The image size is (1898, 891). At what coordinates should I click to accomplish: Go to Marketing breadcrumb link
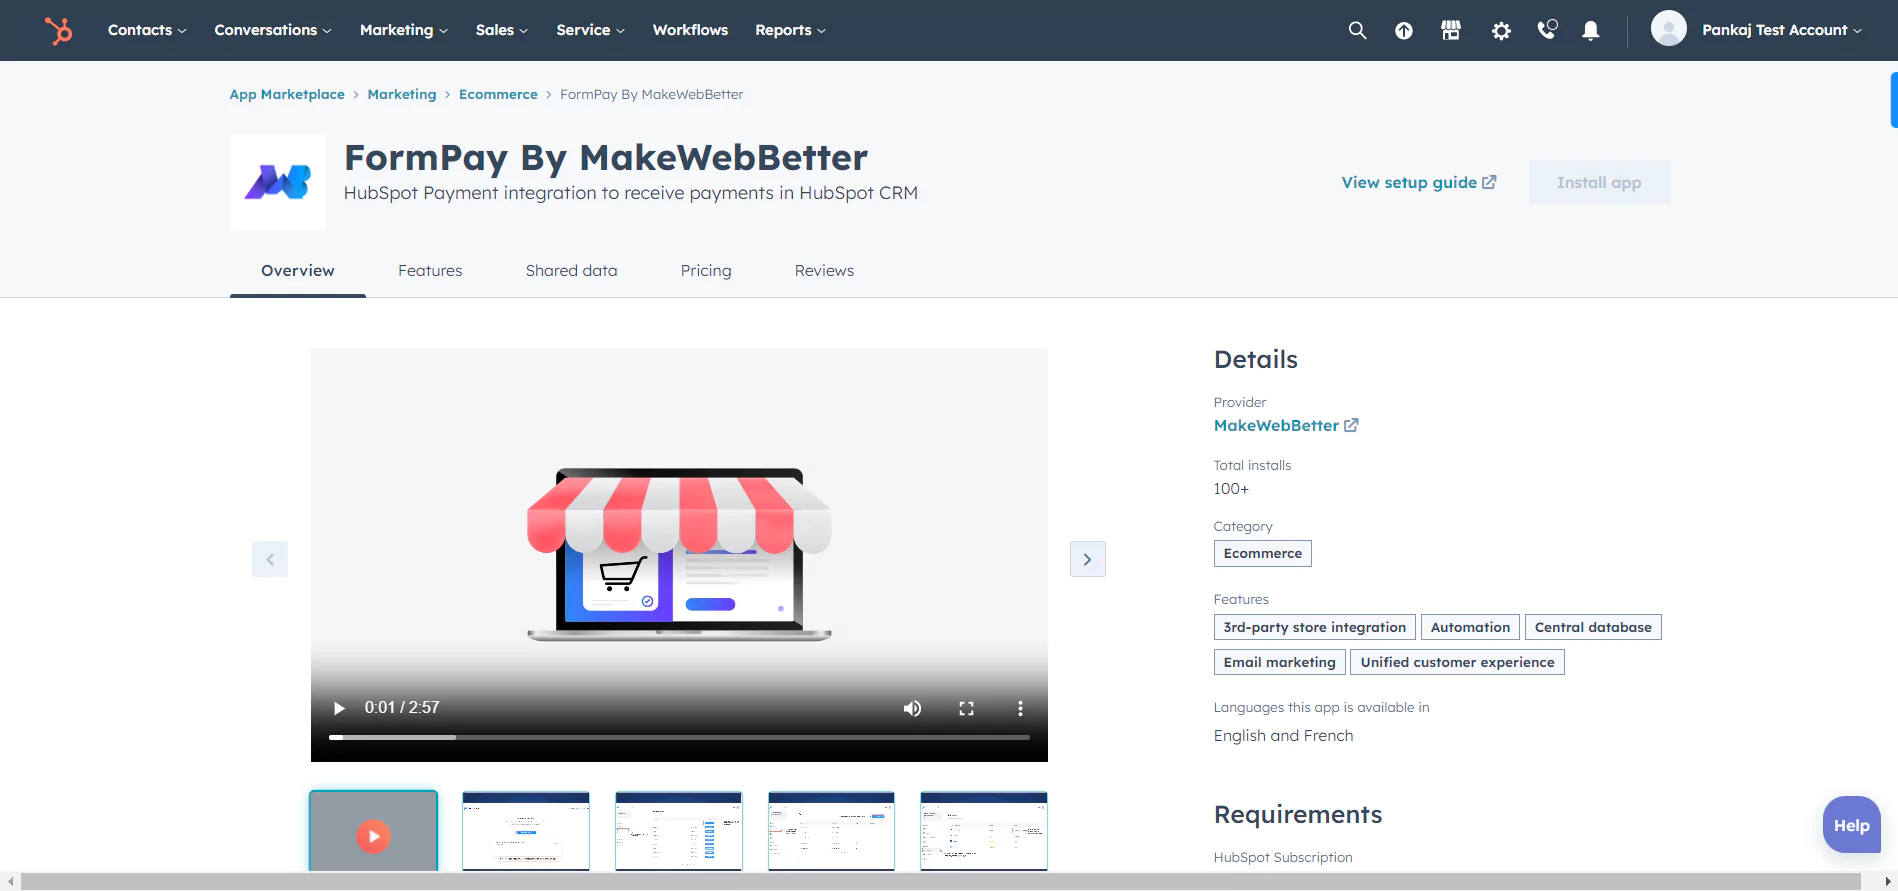click(x=402, y=94)
